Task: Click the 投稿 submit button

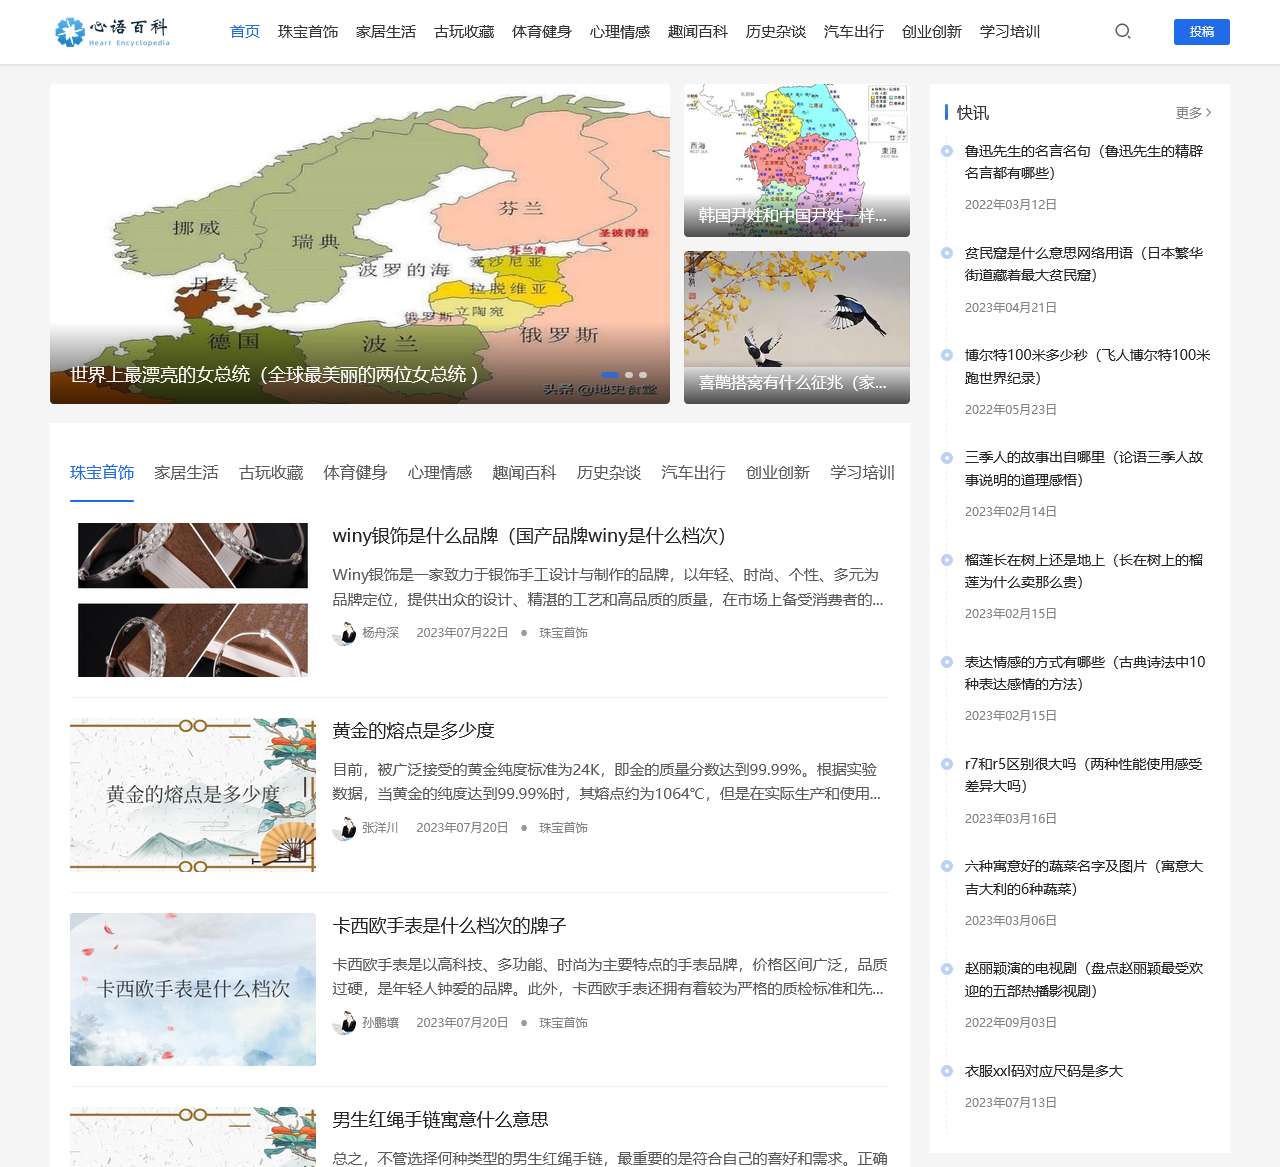Action: coord(1202,32)
